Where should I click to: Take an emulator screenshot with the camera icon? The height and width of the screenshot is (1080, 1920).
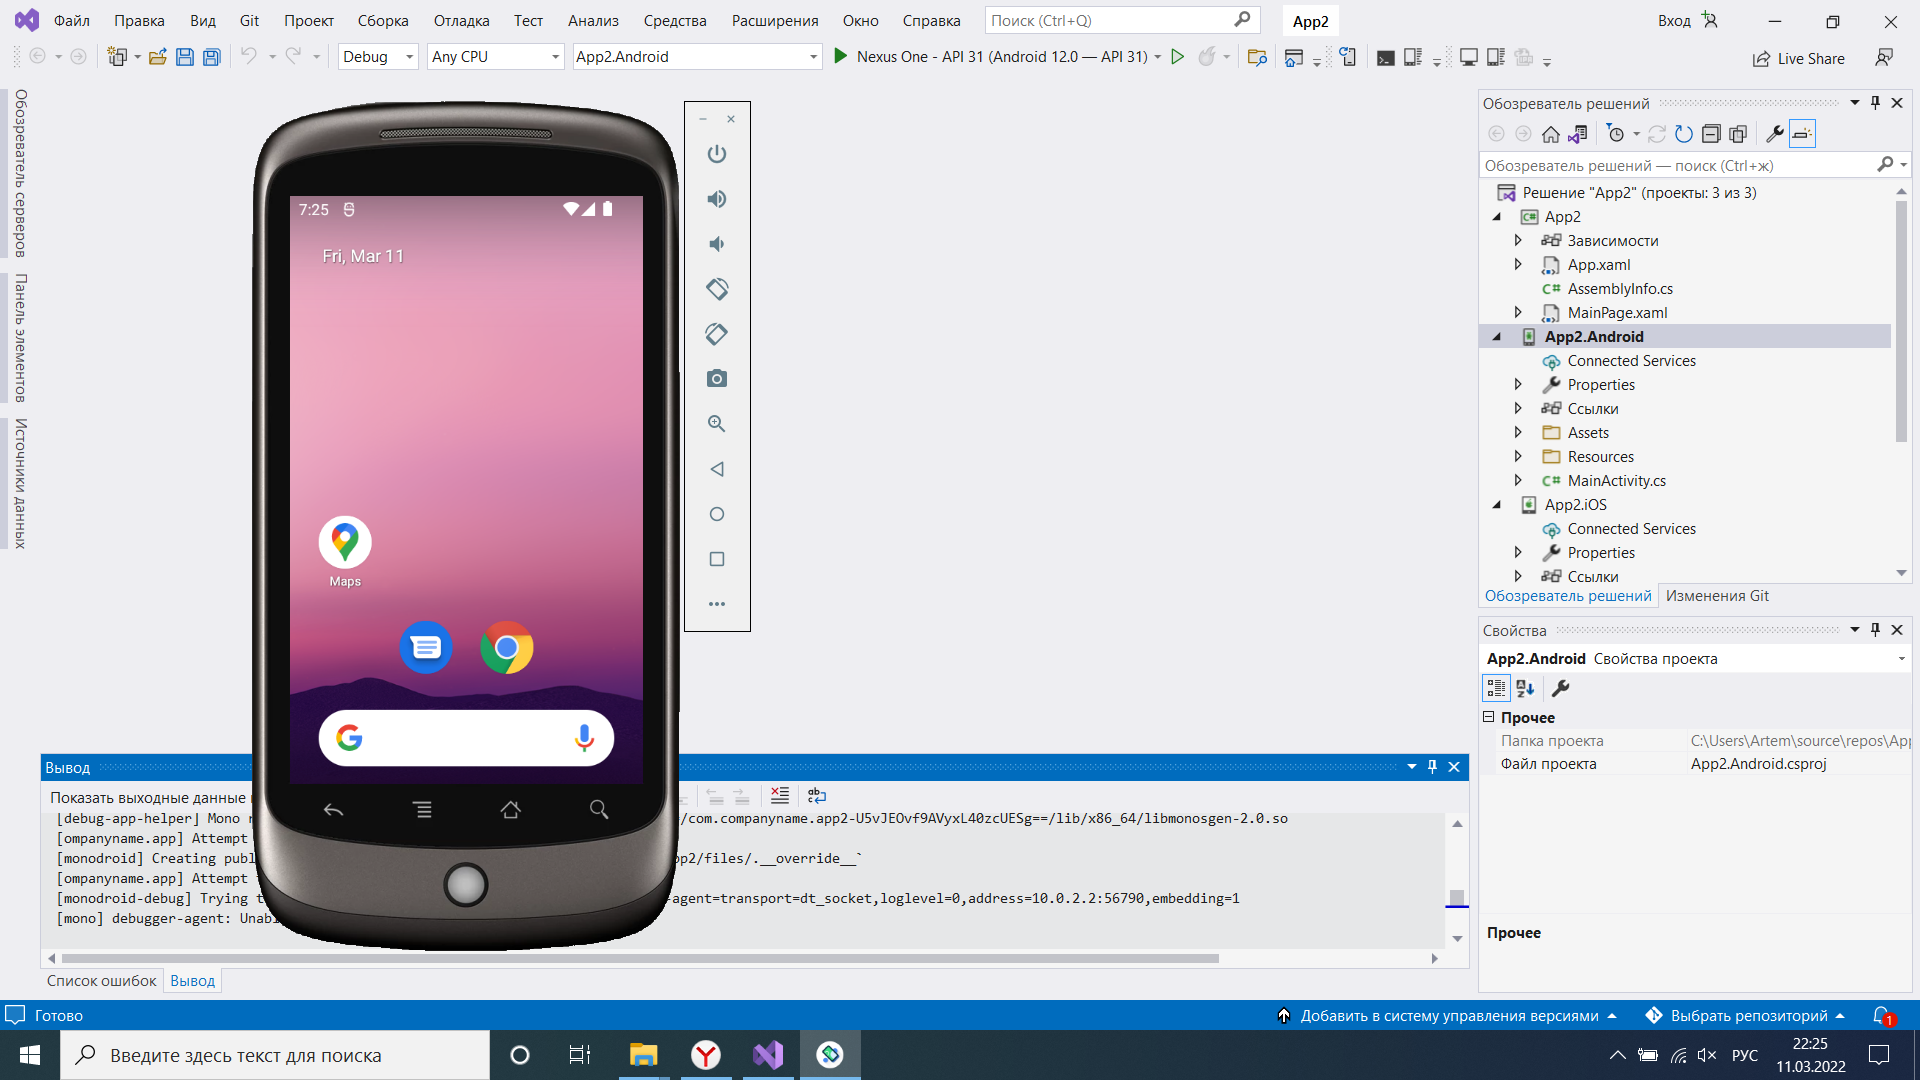[717, 379]
